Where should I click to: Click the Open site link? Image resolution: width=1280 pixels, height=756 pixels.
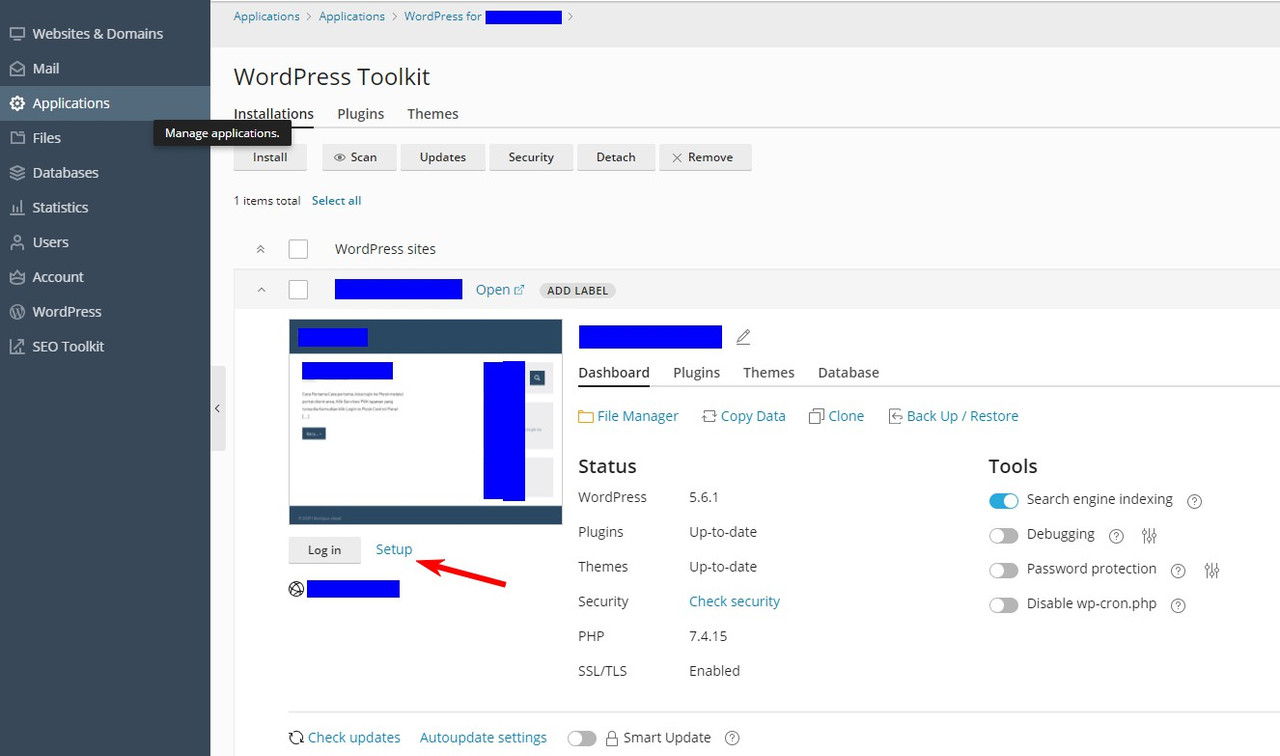click(x=500, y=290)
